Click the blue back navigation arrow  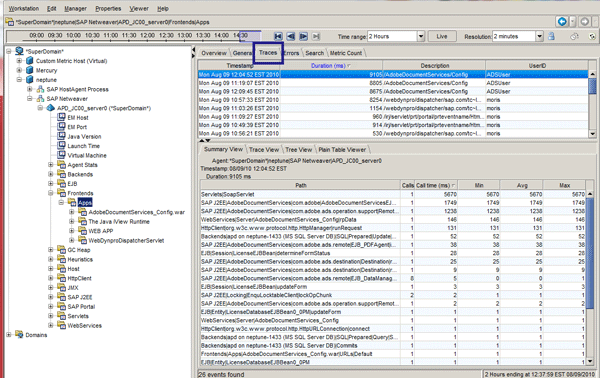tap(562, 22)
